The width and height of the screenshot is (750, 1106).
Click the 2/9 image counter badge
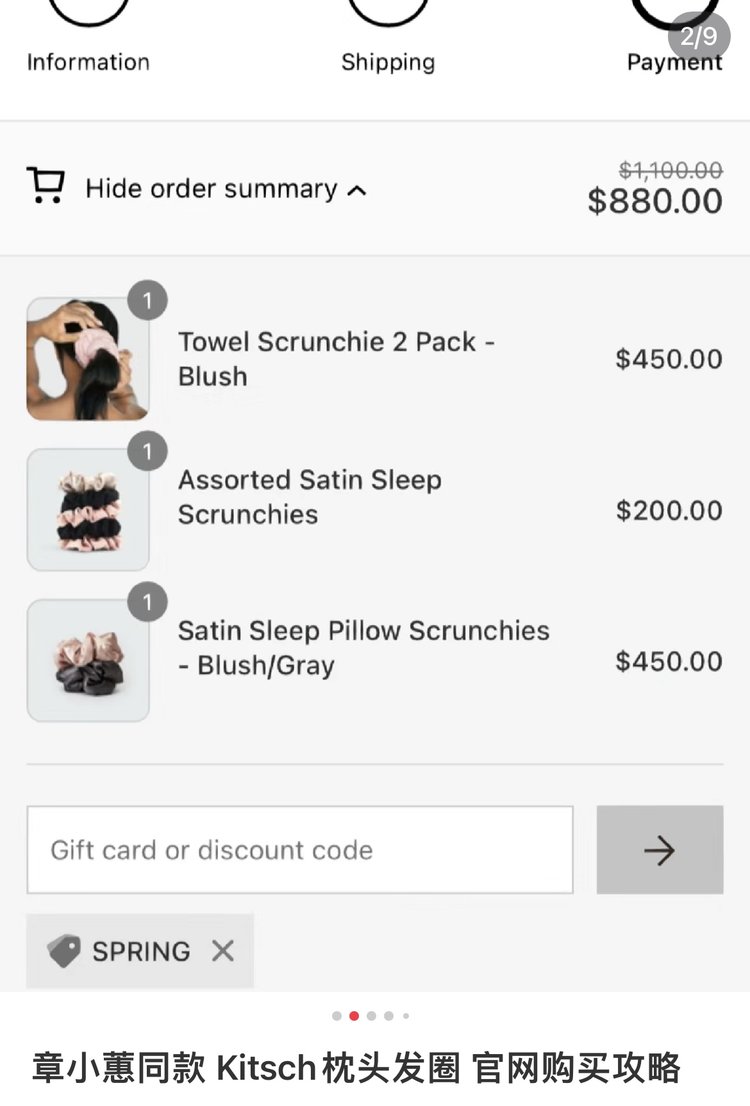point(698,37)
